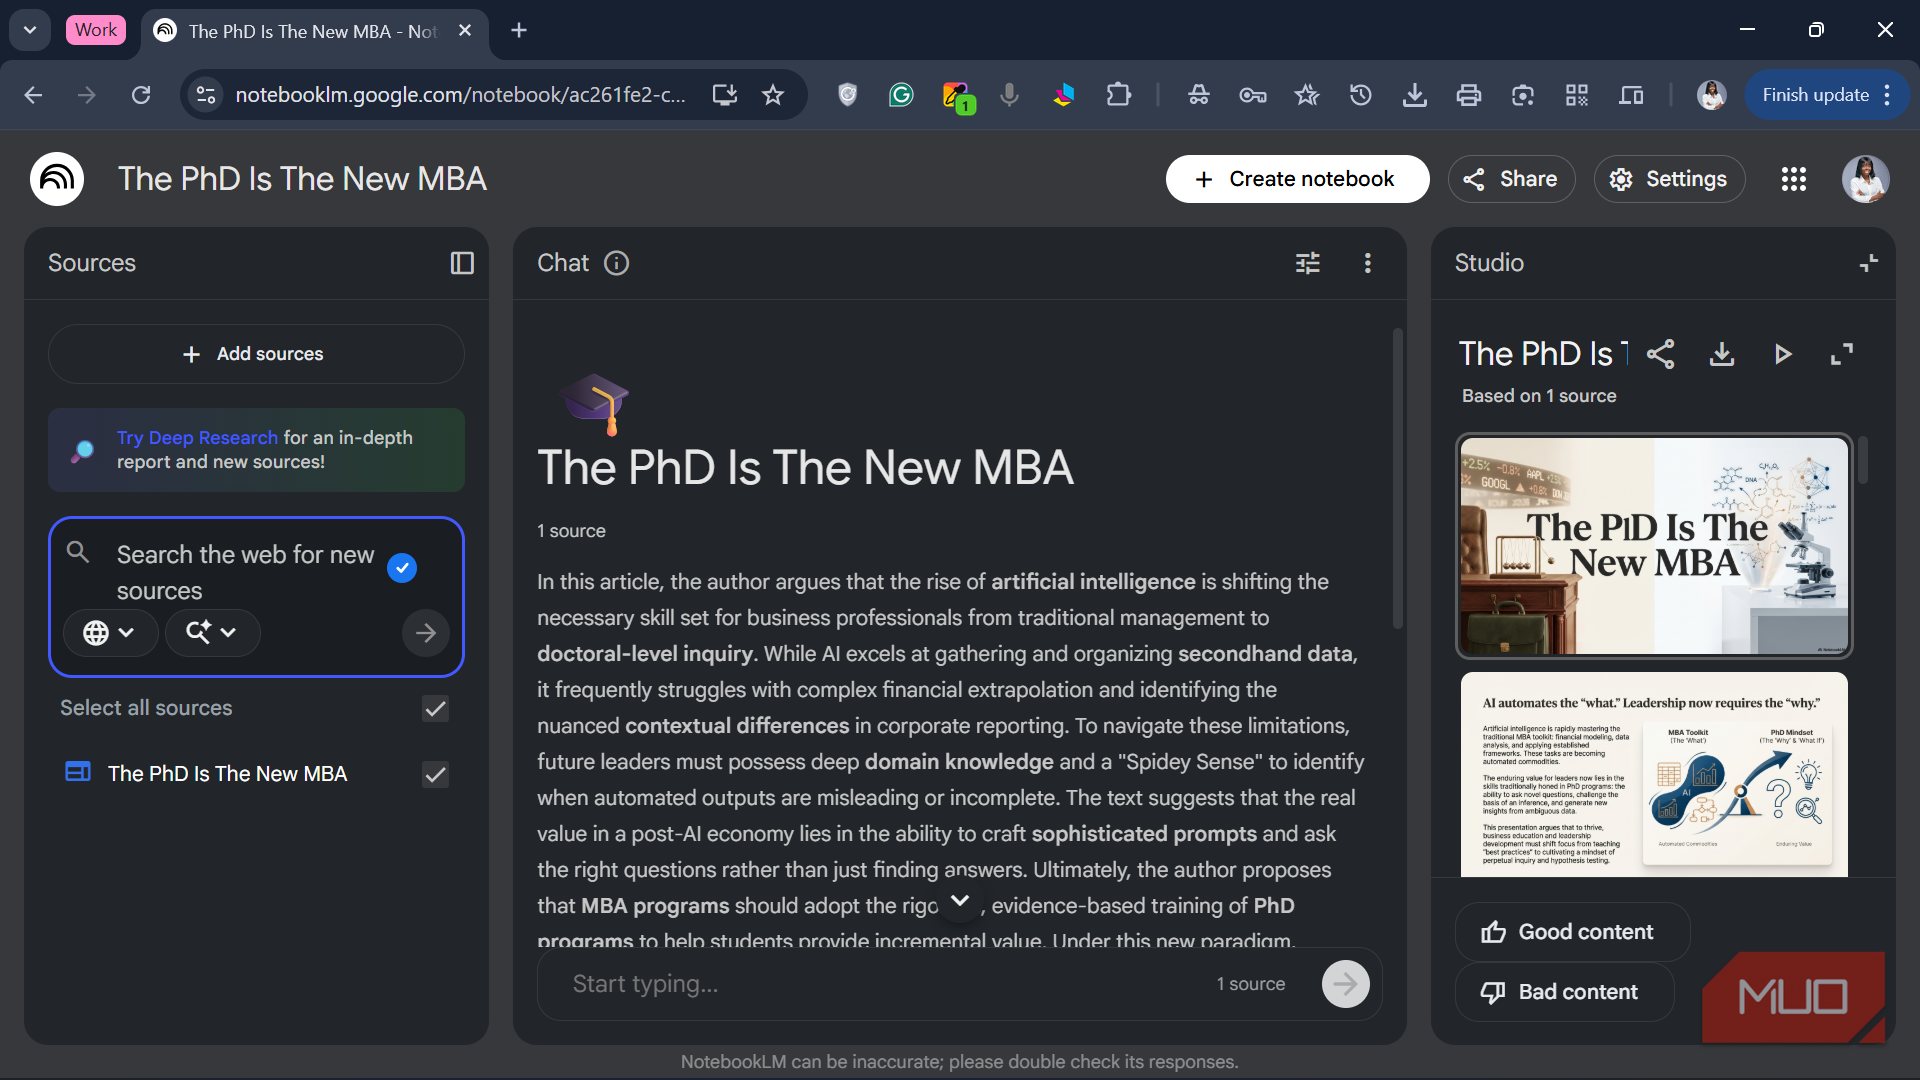Open Chat panel three-dot menu
The width and height of the screenshot is (1920, 1080).
pos(1368,263)
